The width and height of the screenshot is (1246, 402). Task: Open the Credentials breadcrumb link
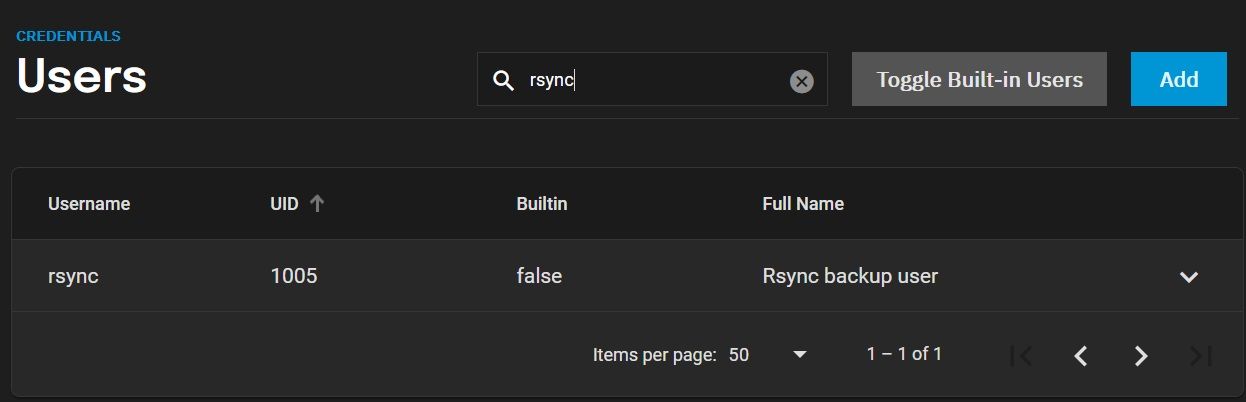pos(68,36)
